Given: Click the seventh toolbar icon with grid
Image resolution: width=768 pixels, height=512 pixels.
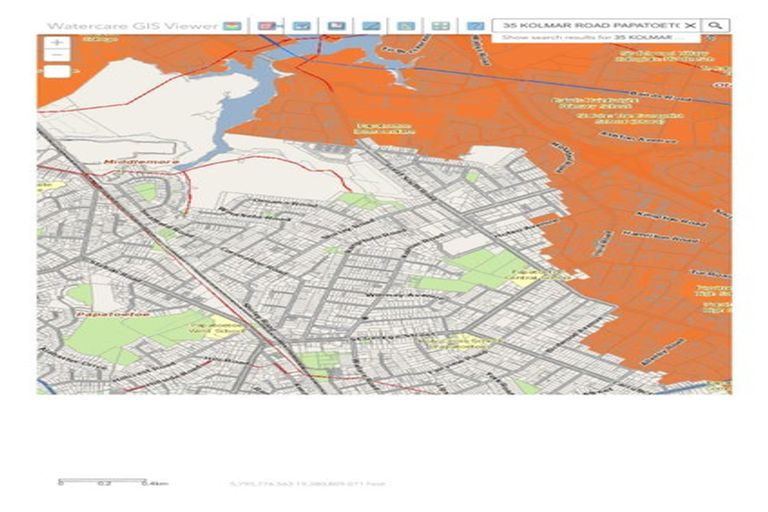Looking at the screenshot, I should (x=440, y=24).
